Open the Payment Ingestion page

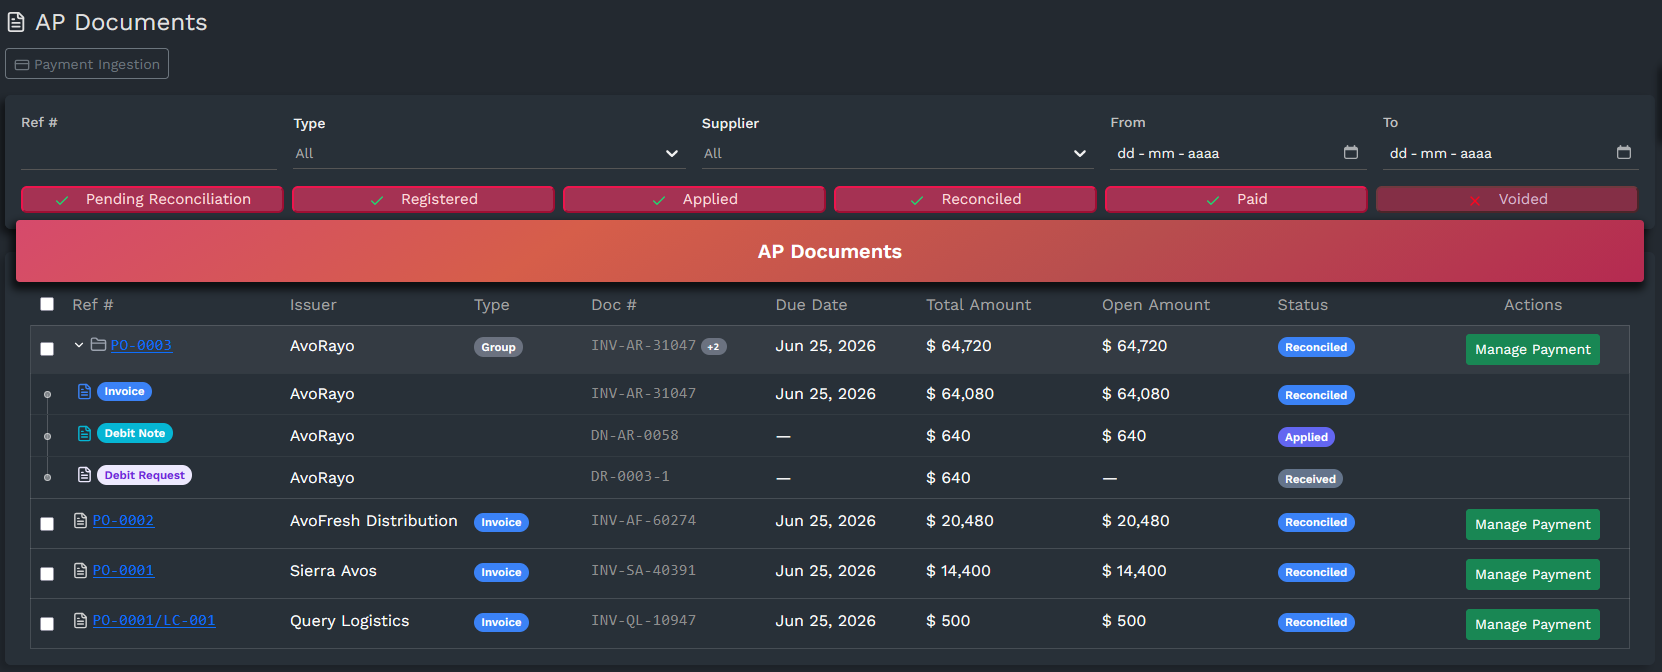tap(87, 64)
